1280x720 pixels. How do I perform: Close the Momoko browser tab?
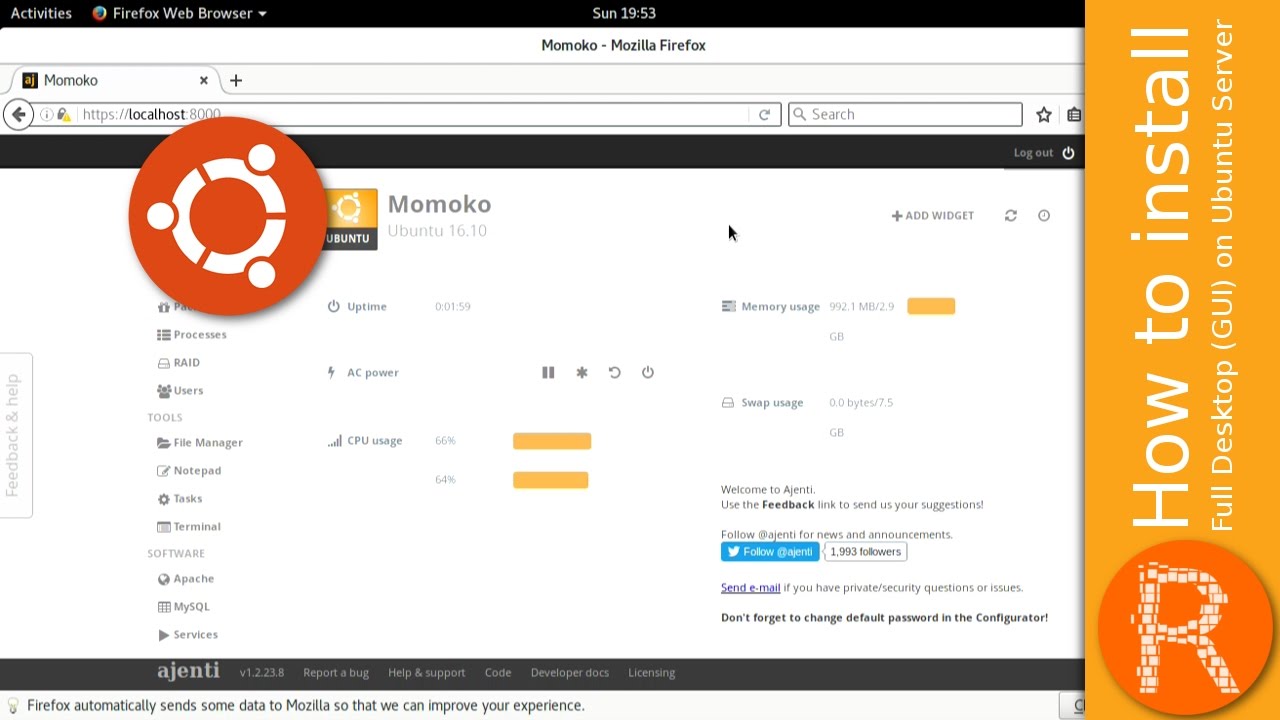point(204,80)
